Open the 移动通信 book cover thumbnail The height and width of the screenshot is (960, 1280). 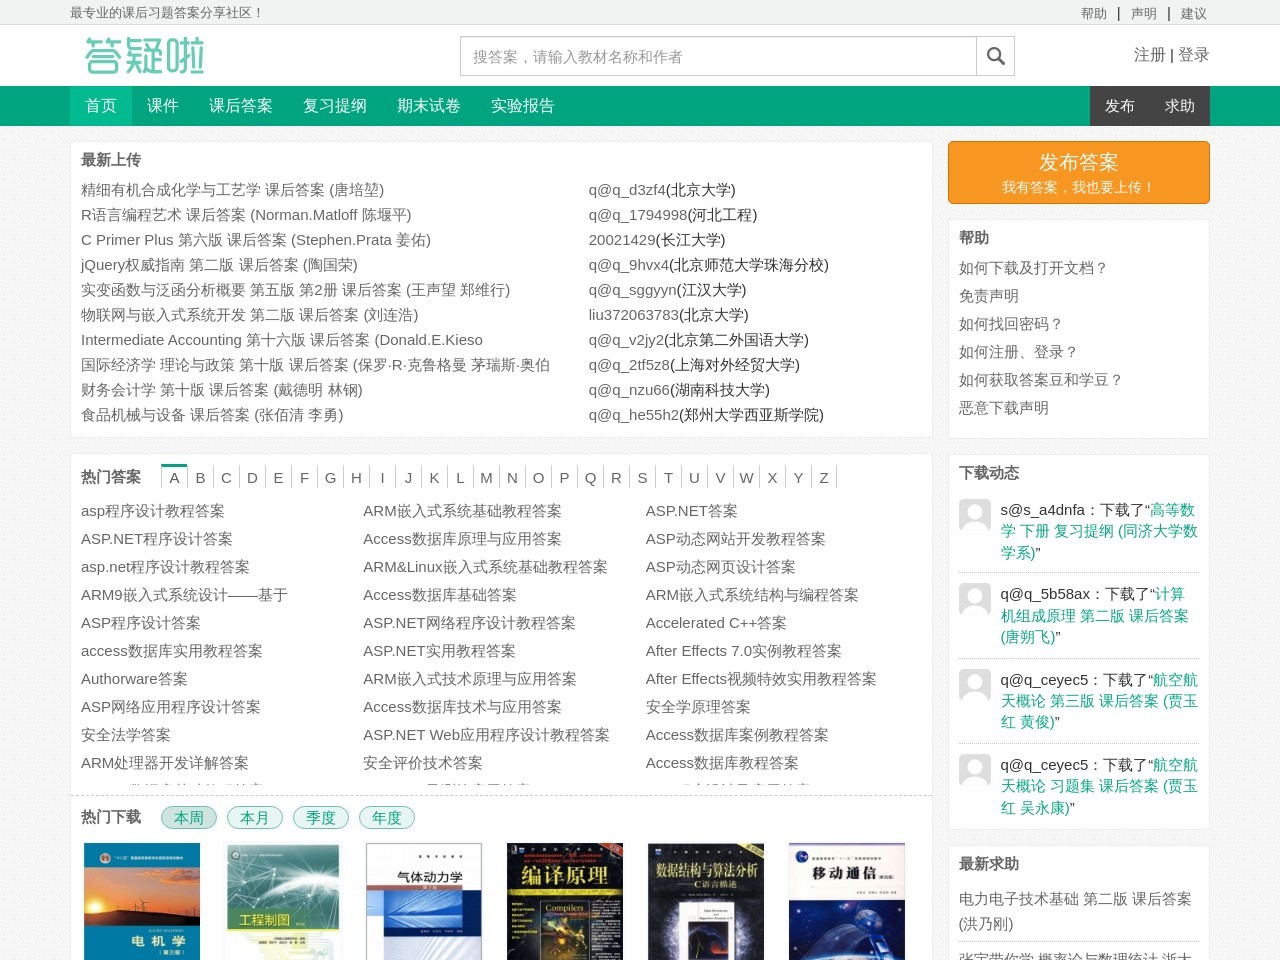point(847,901)
